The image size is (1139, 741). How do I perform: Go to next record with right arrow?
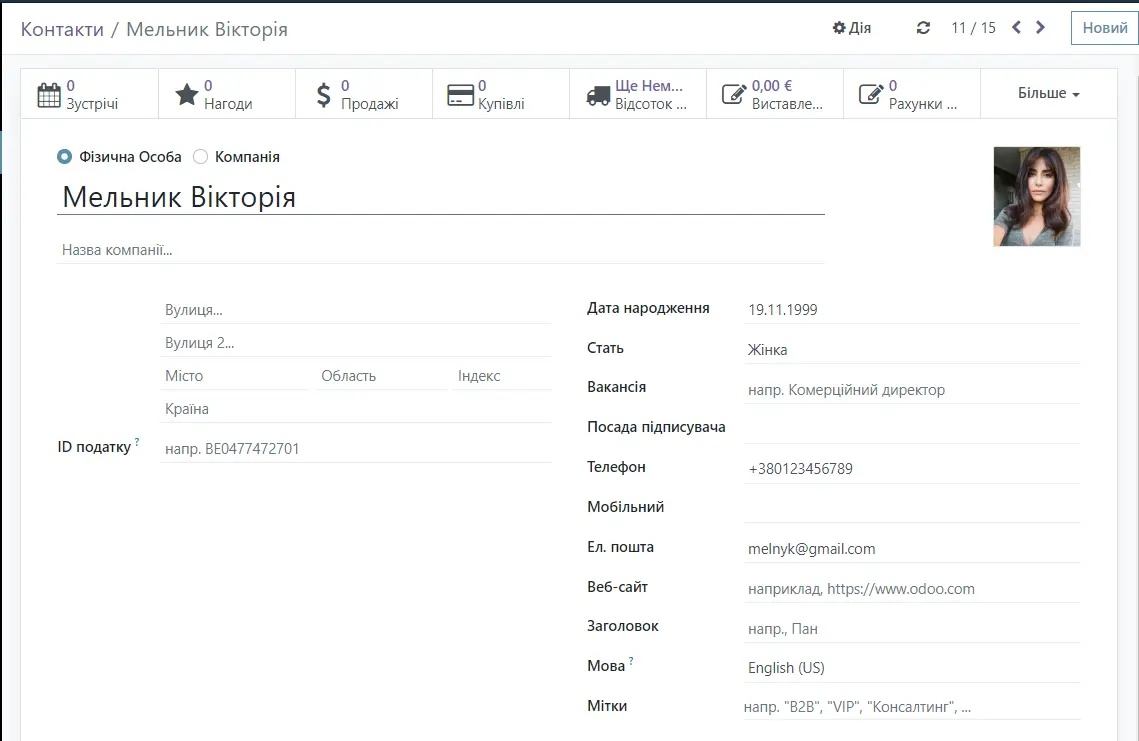(1040, 27)
